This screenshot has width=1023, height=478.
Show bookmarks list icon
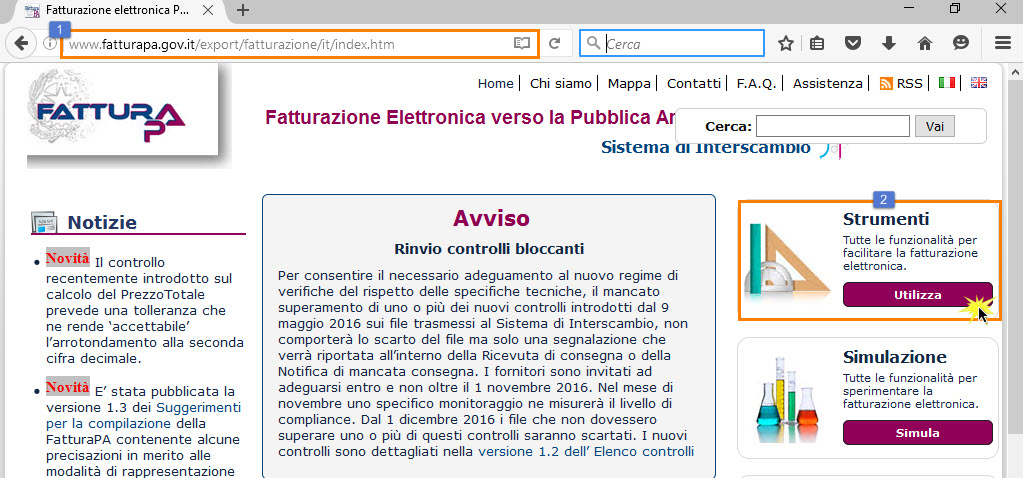pyautogui.click(x=817, y=44)
